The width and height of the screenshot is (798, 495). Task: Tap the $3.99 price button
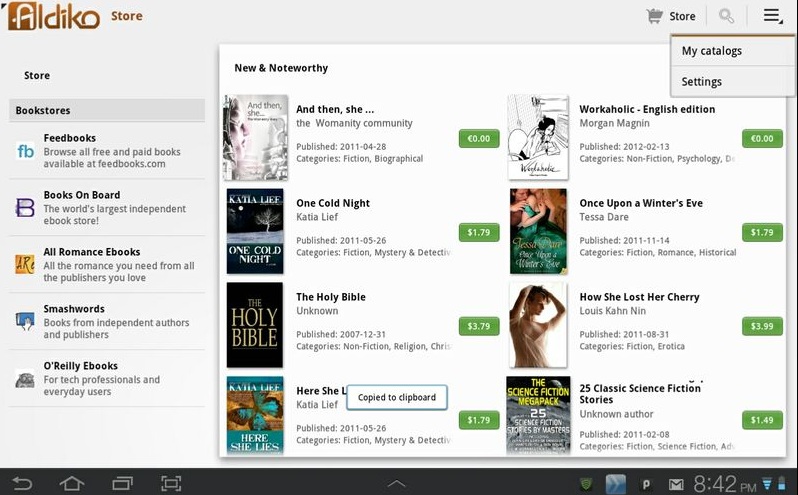(x=762, y=326)
